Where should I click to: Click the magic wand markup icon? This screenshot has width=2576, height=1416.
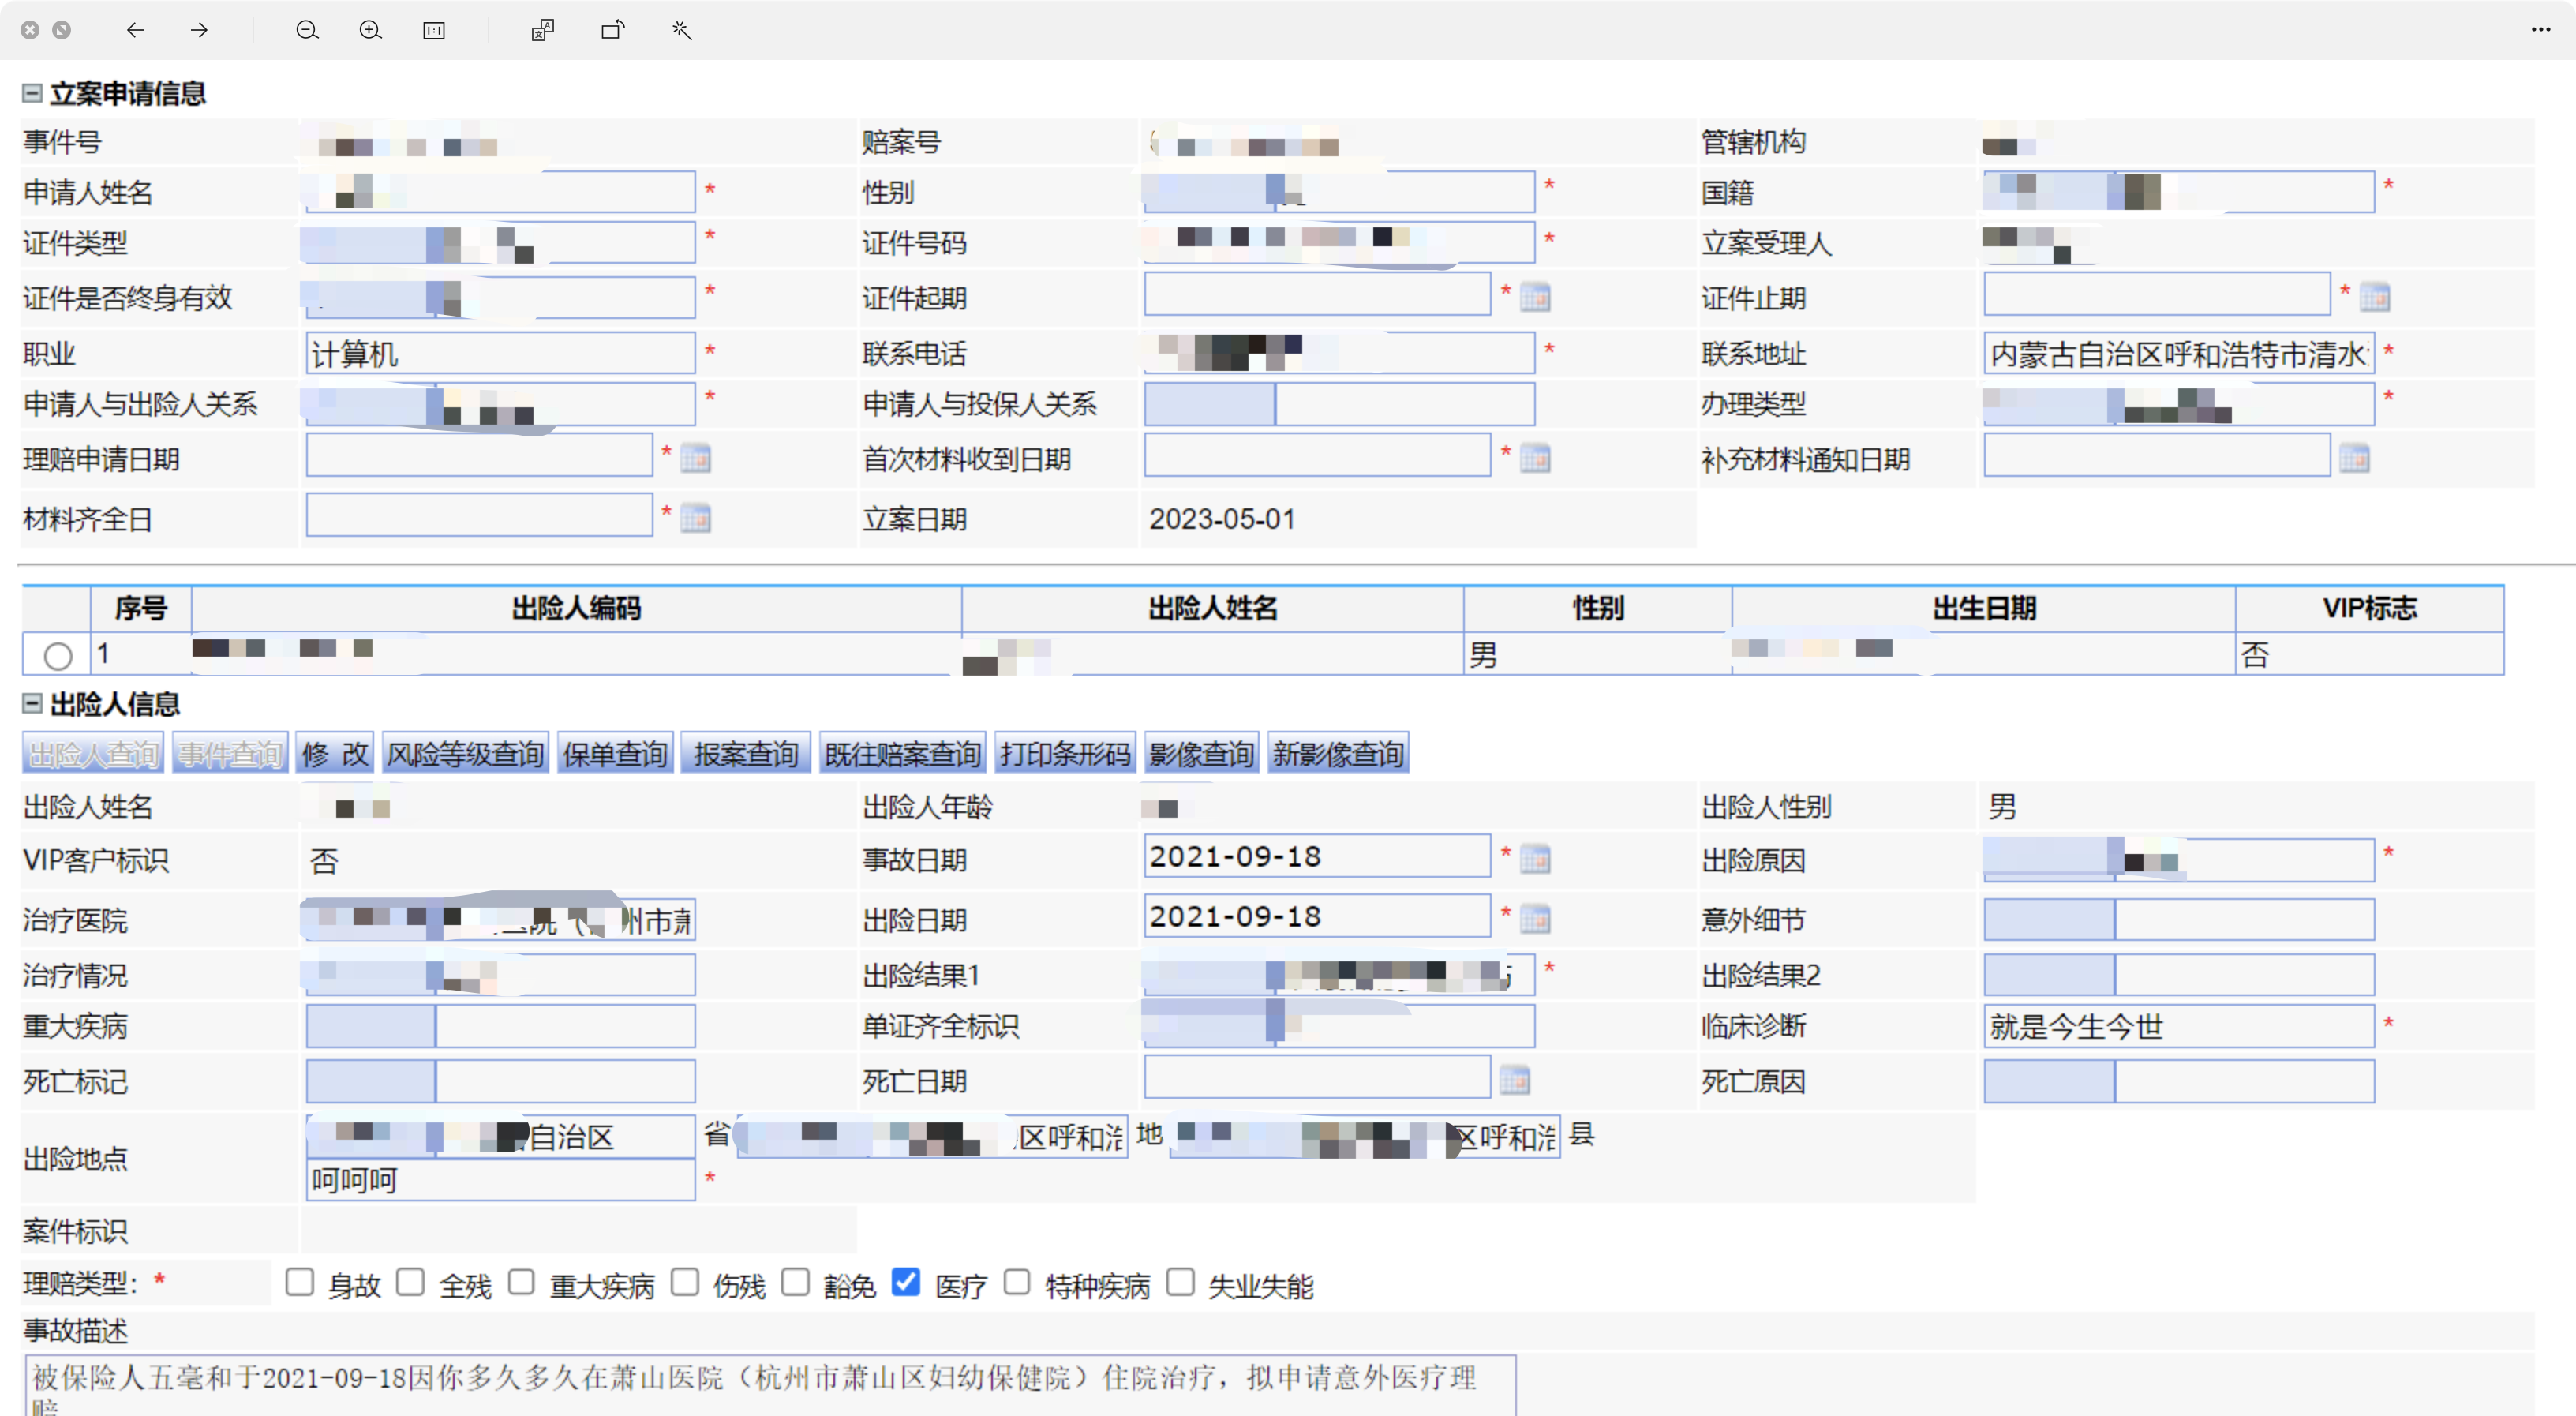[681, 30]
